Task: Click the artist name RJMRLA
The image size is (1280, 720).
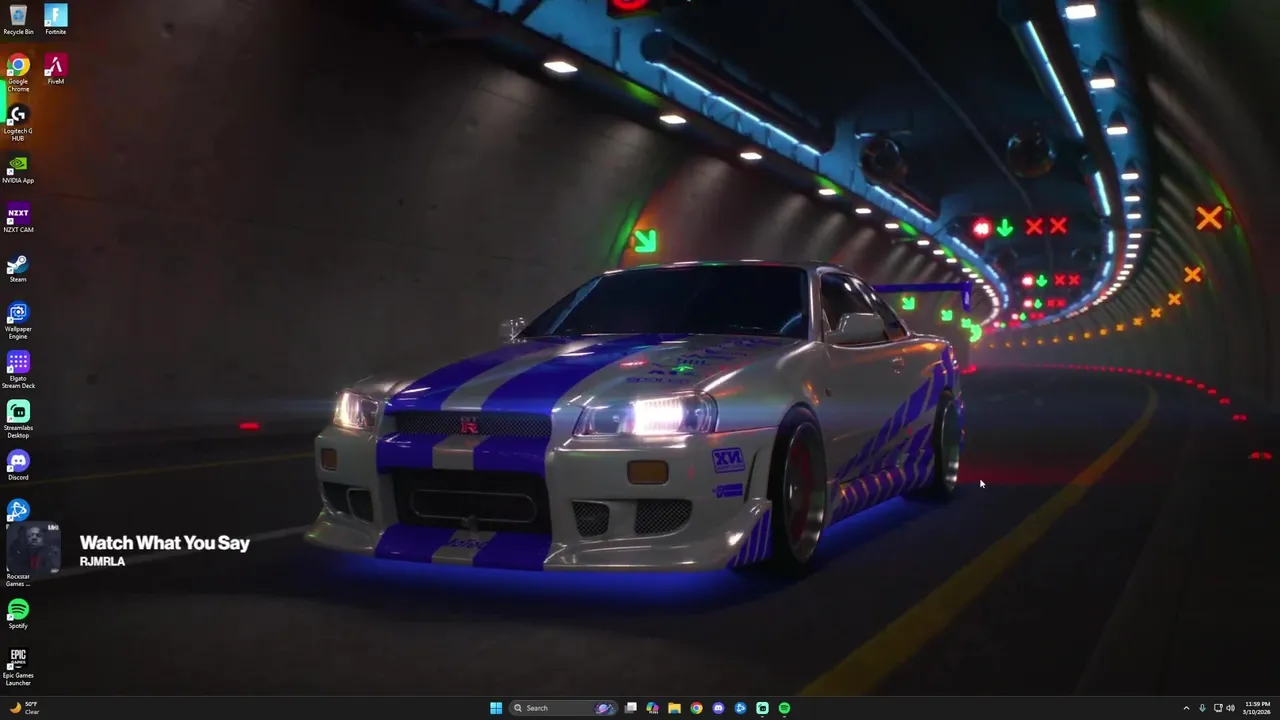Action: 102,562
